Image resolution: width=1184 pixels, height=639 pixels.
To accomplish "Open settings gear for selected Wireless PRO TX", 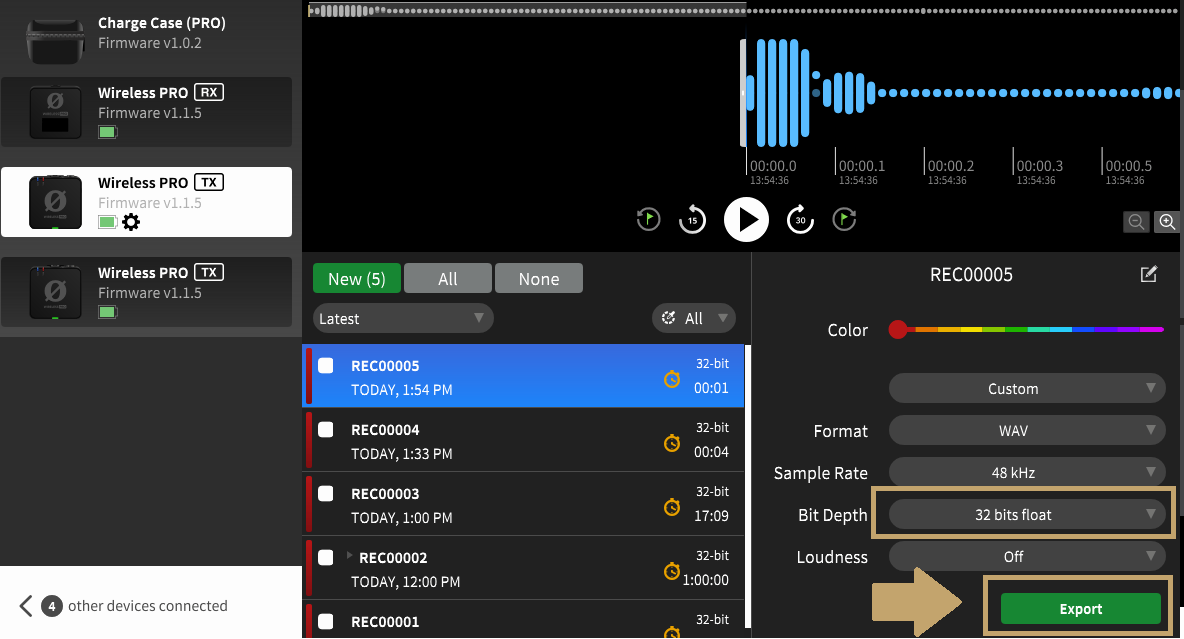I will click(131, 222).
